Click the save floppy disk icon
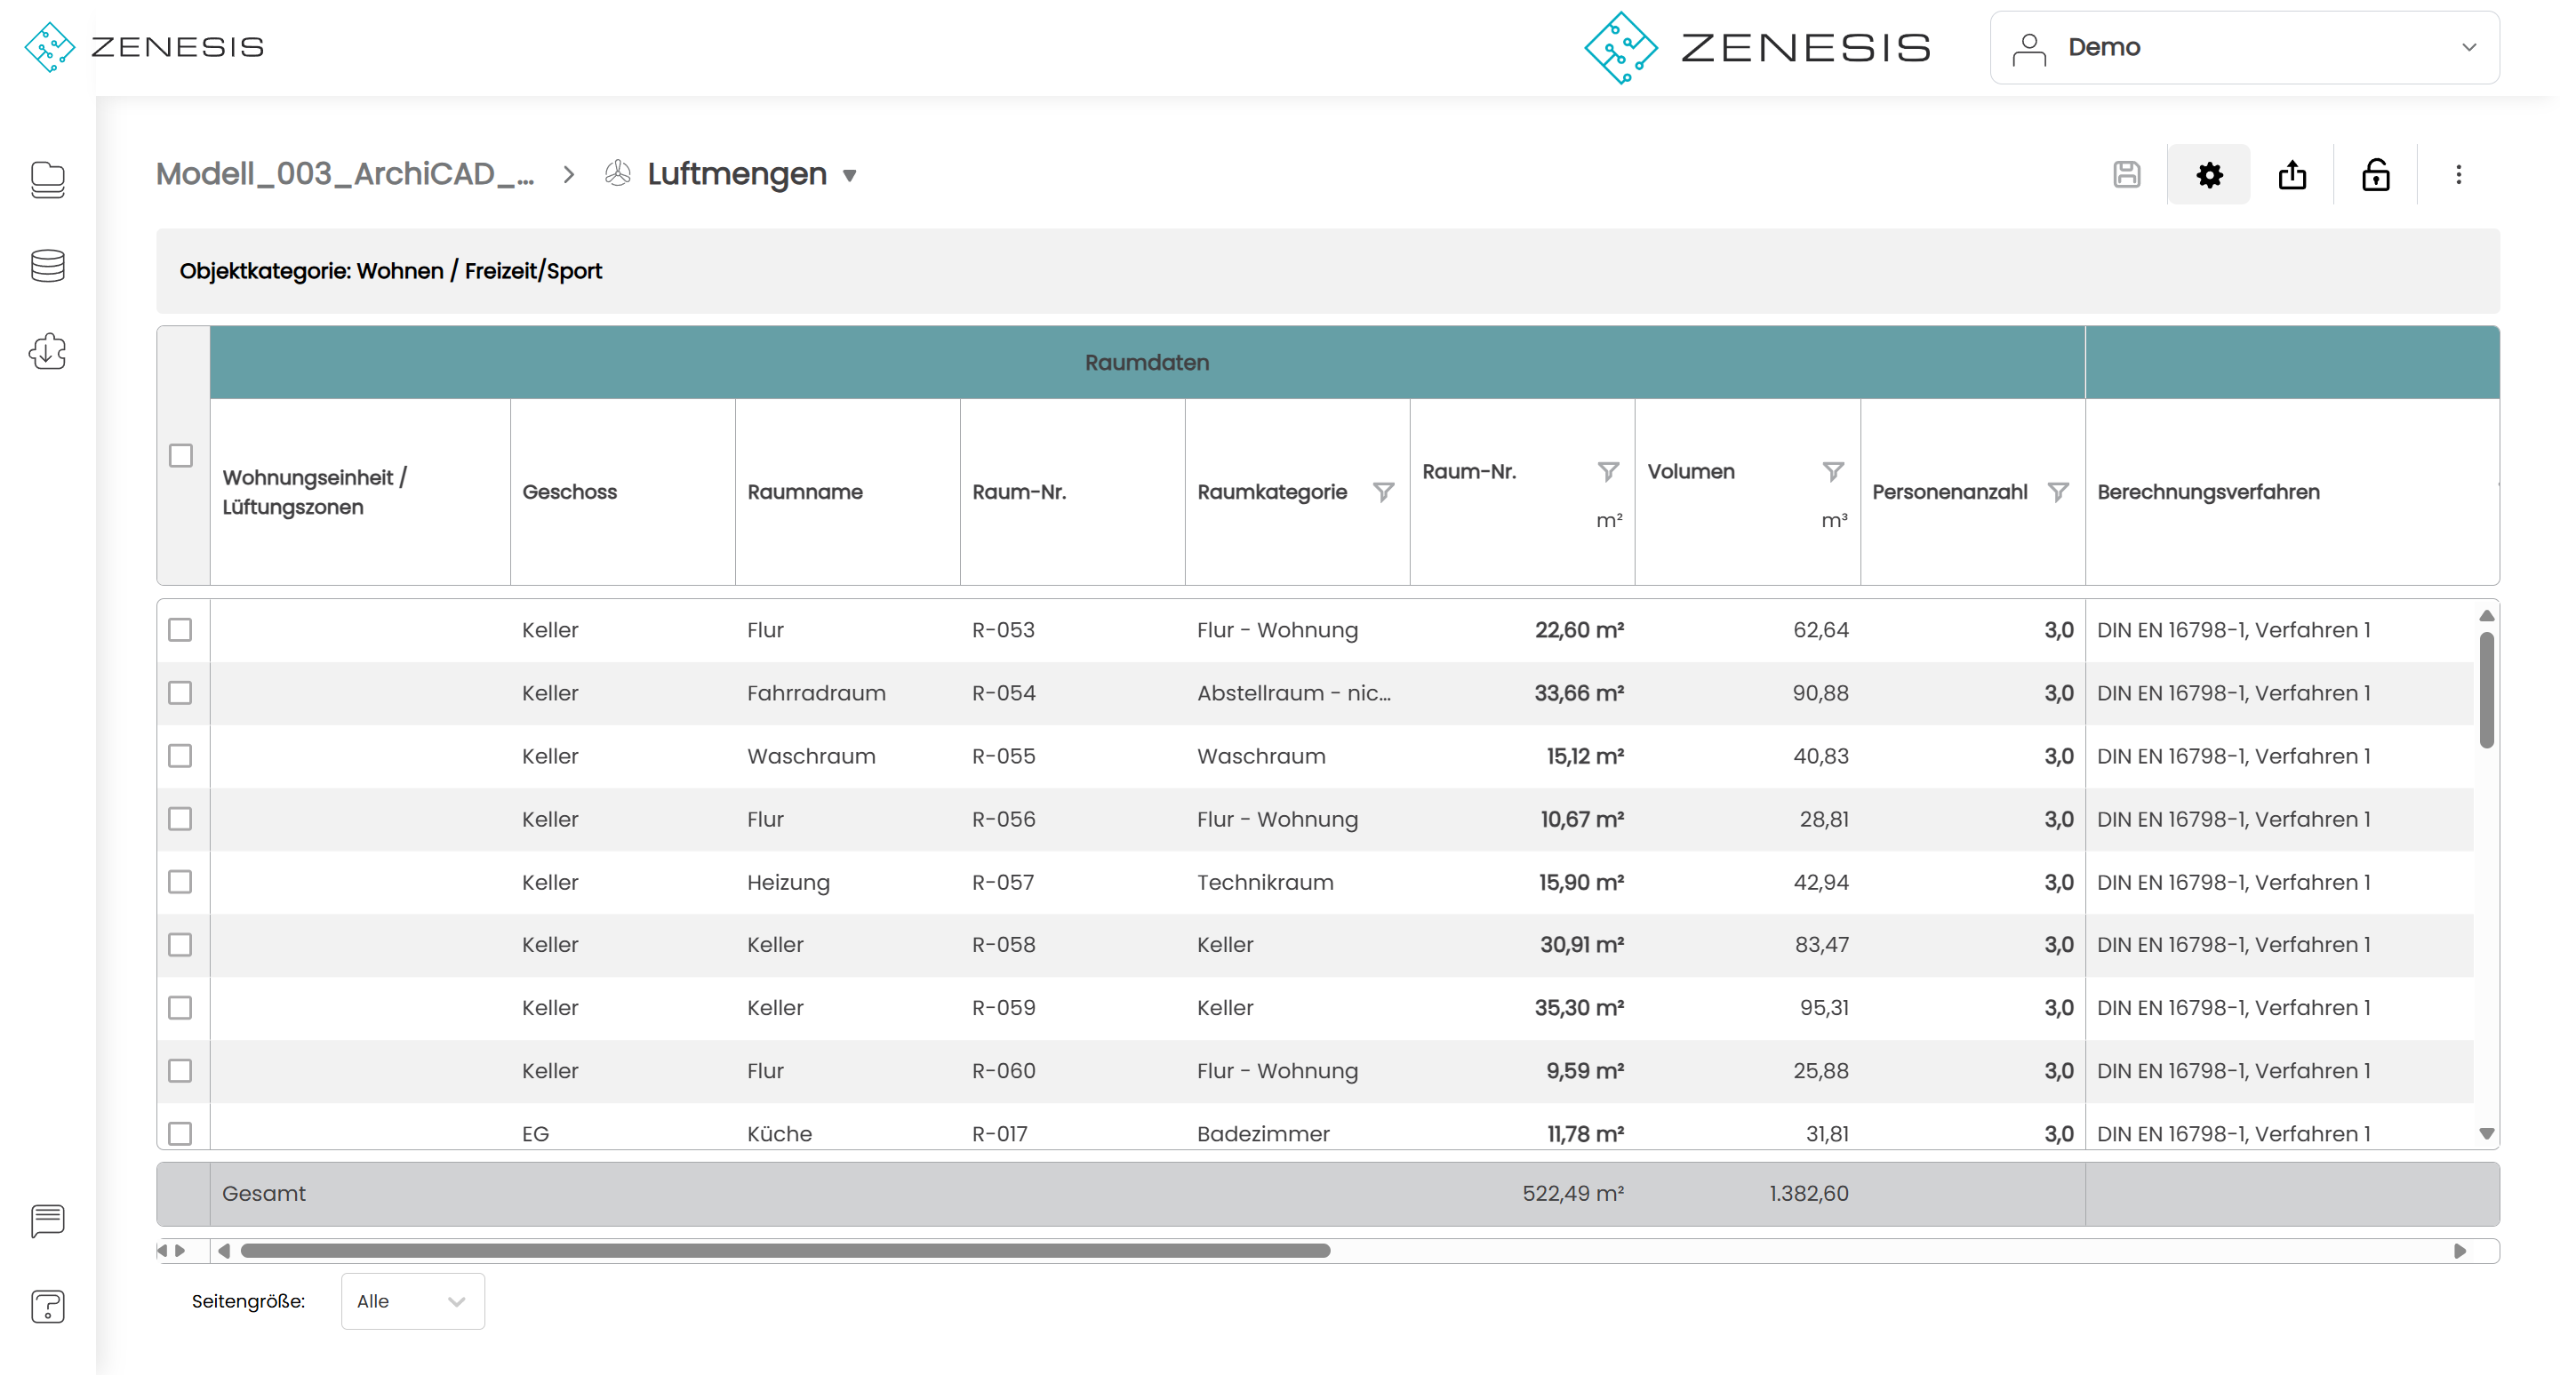 [x=2126, y=175]
